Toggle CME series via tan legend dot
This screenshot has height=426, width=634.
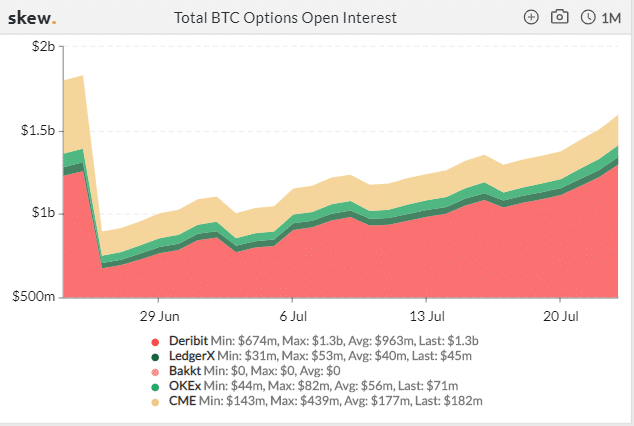click(x=155, y=402)
